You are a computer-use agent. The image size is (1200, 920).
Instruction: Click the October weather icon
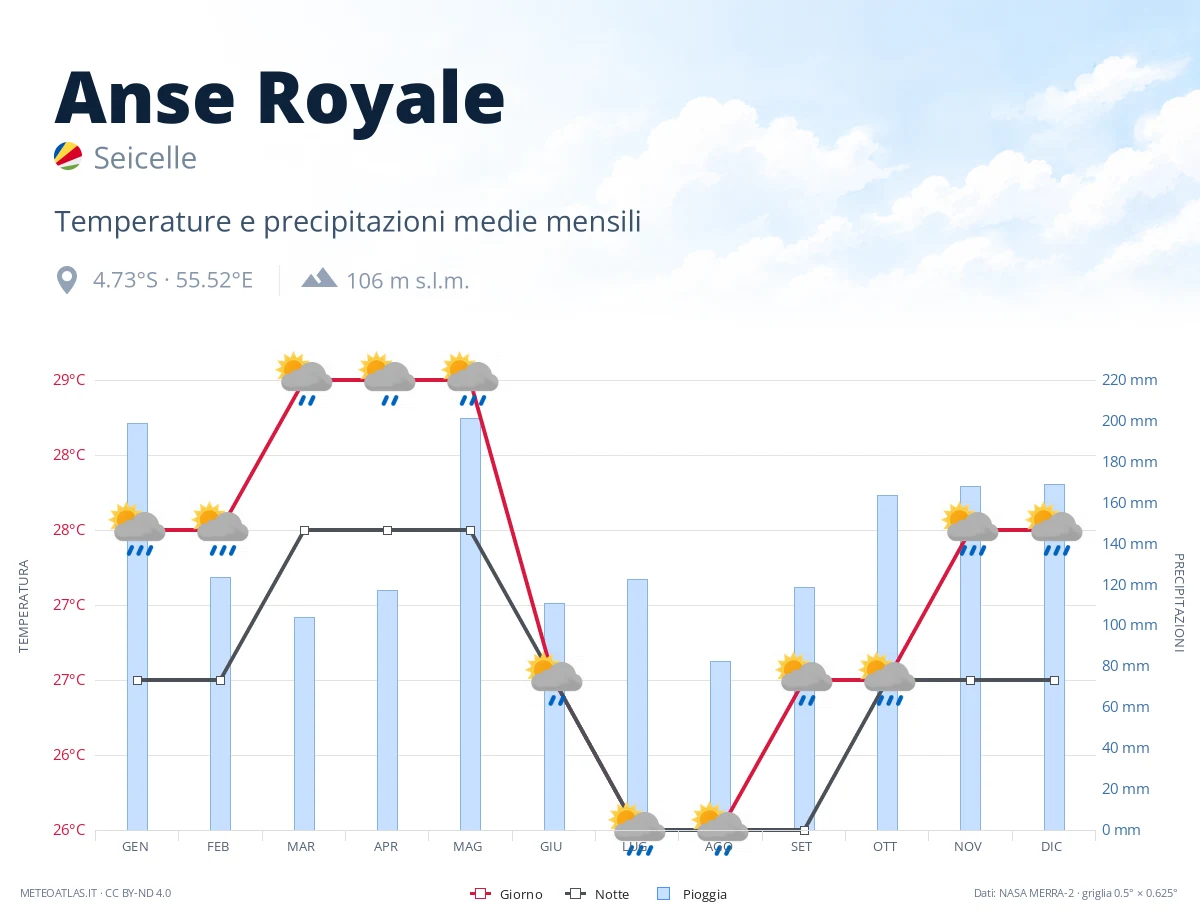click(888, 680)
